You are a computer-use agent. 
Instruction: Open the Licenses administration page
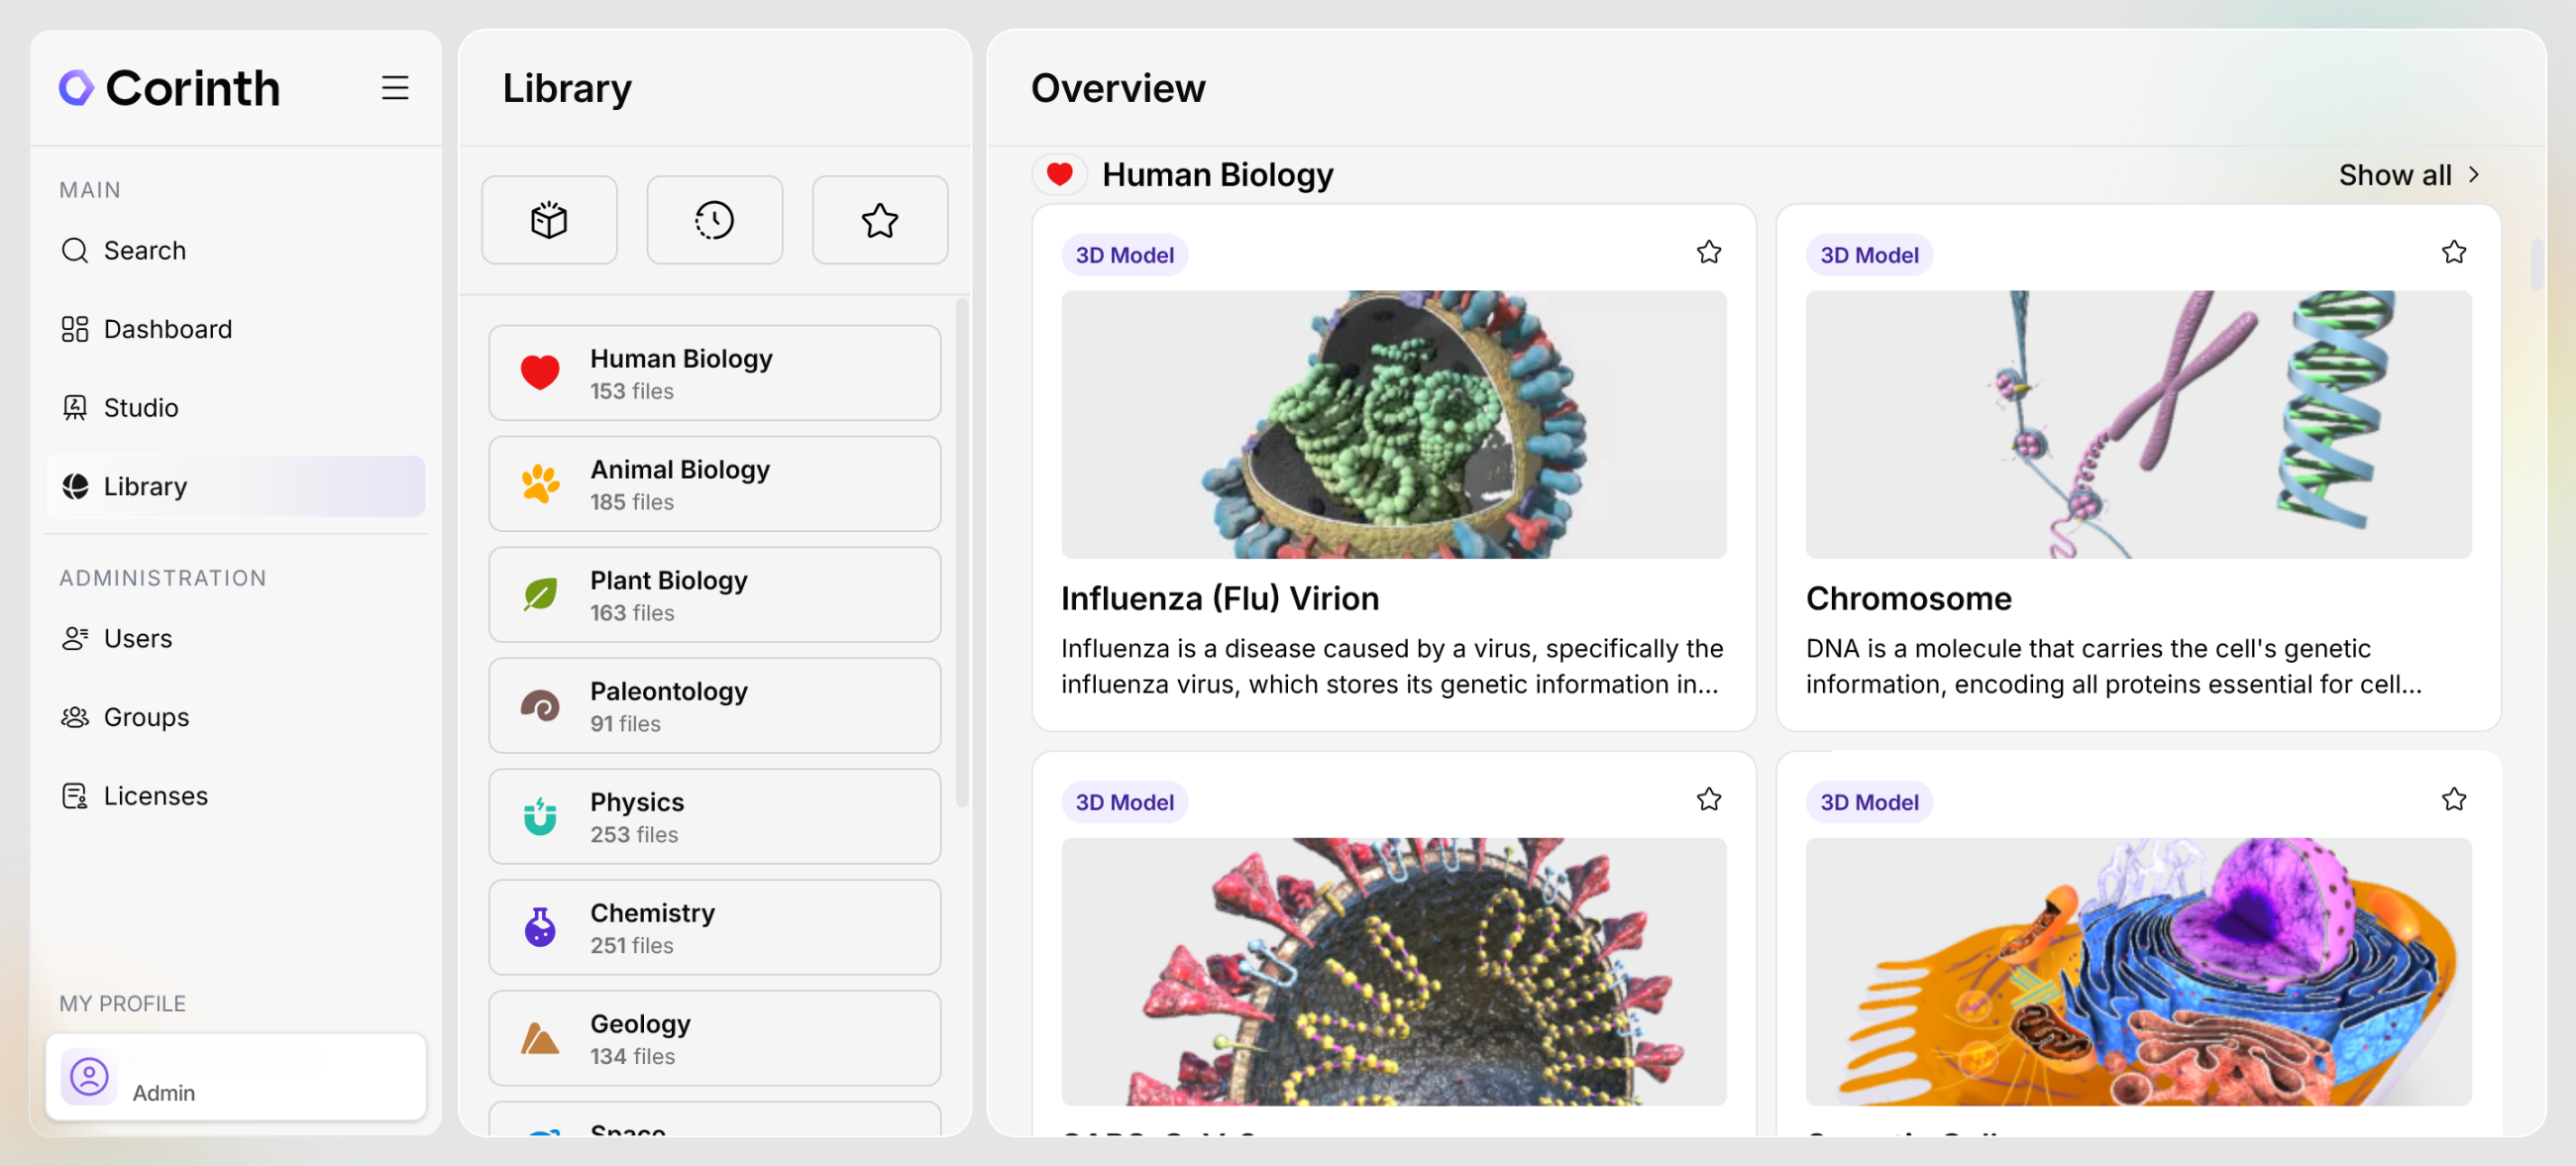(x=155, y=796)
